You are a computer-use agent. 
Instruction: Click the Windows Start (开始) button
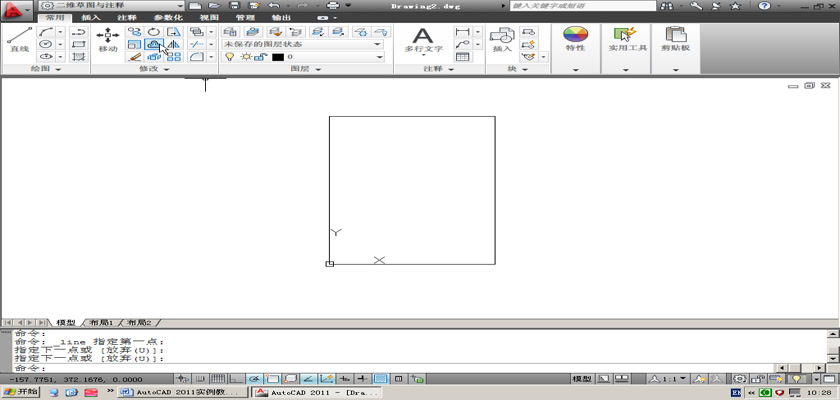click(x=20, y=392)
